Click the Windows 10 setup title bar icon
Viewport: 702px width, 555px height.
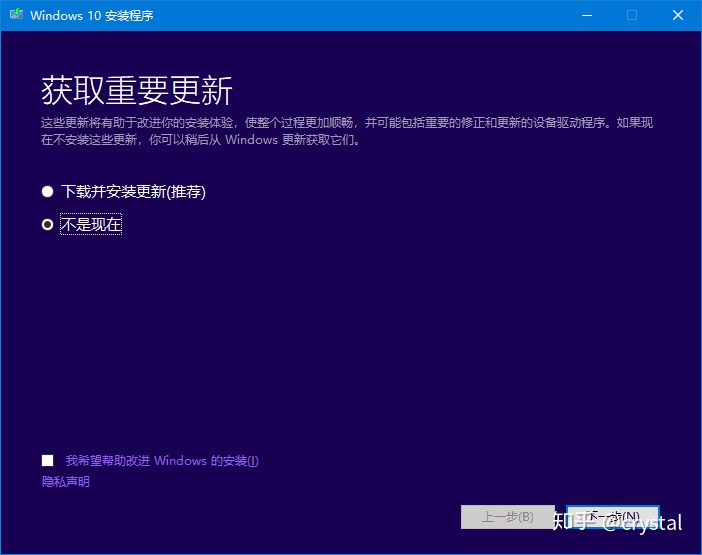pos(16,14)
